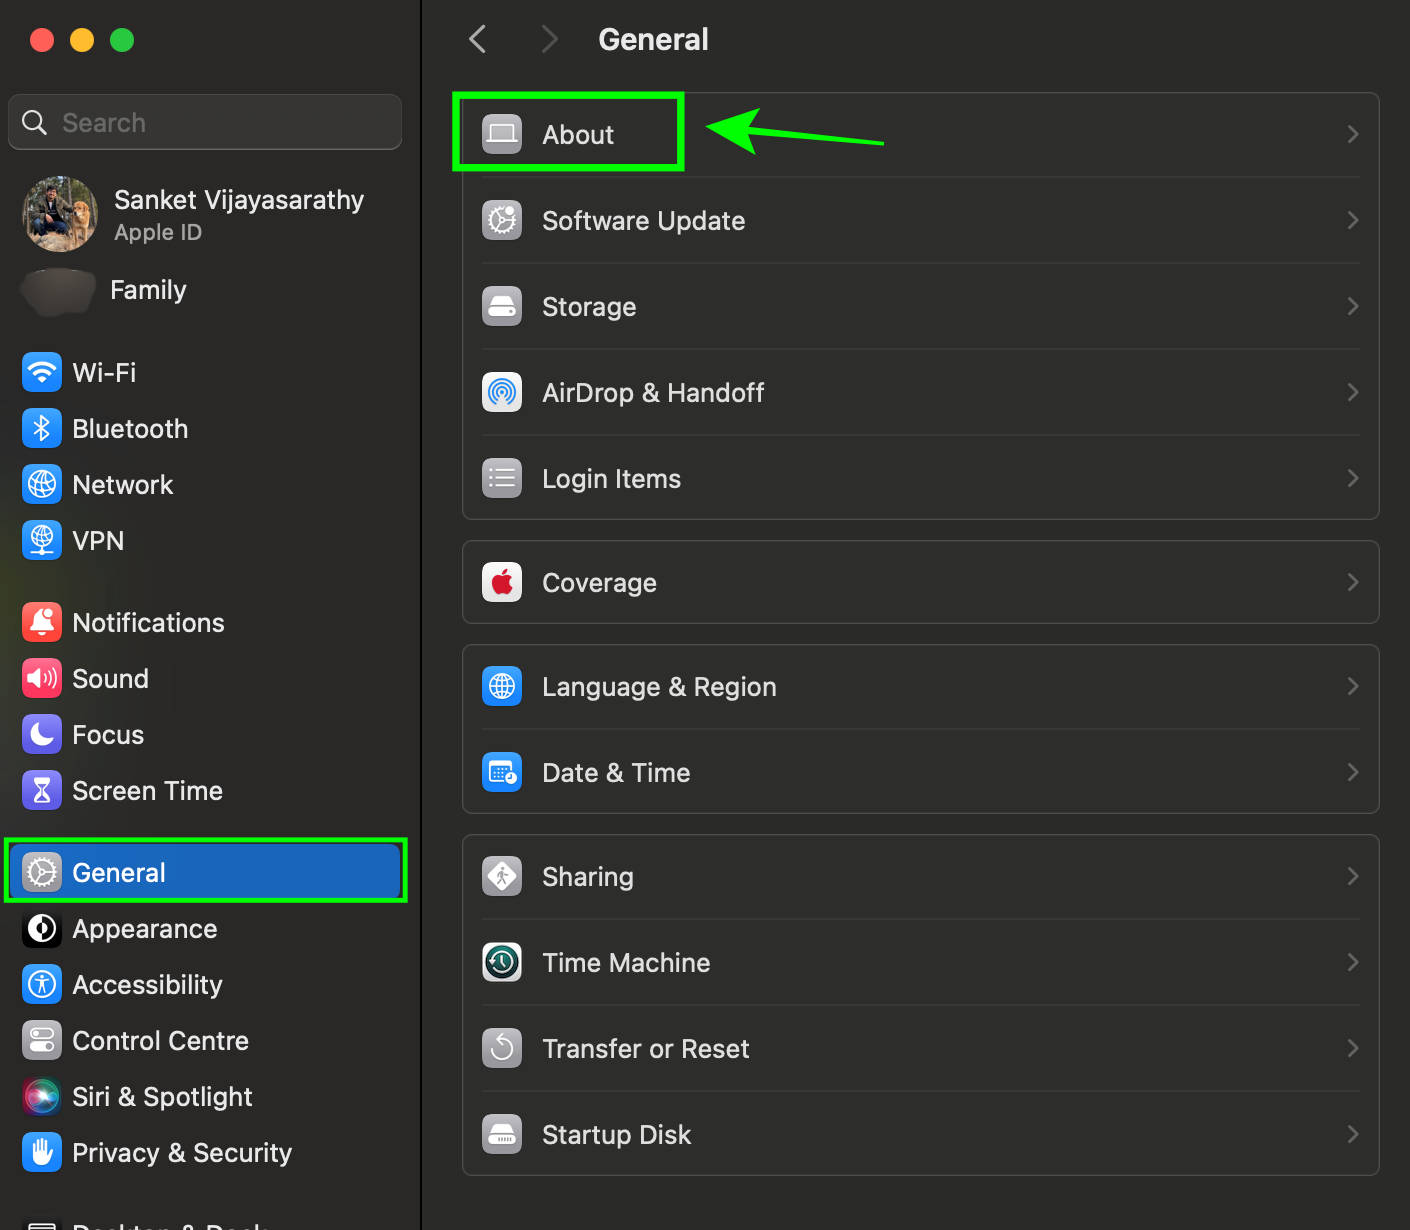Select the Coverage Apple logo icon
Image resolution: width=1410 pixels, height=1230 pixels.
502,582
